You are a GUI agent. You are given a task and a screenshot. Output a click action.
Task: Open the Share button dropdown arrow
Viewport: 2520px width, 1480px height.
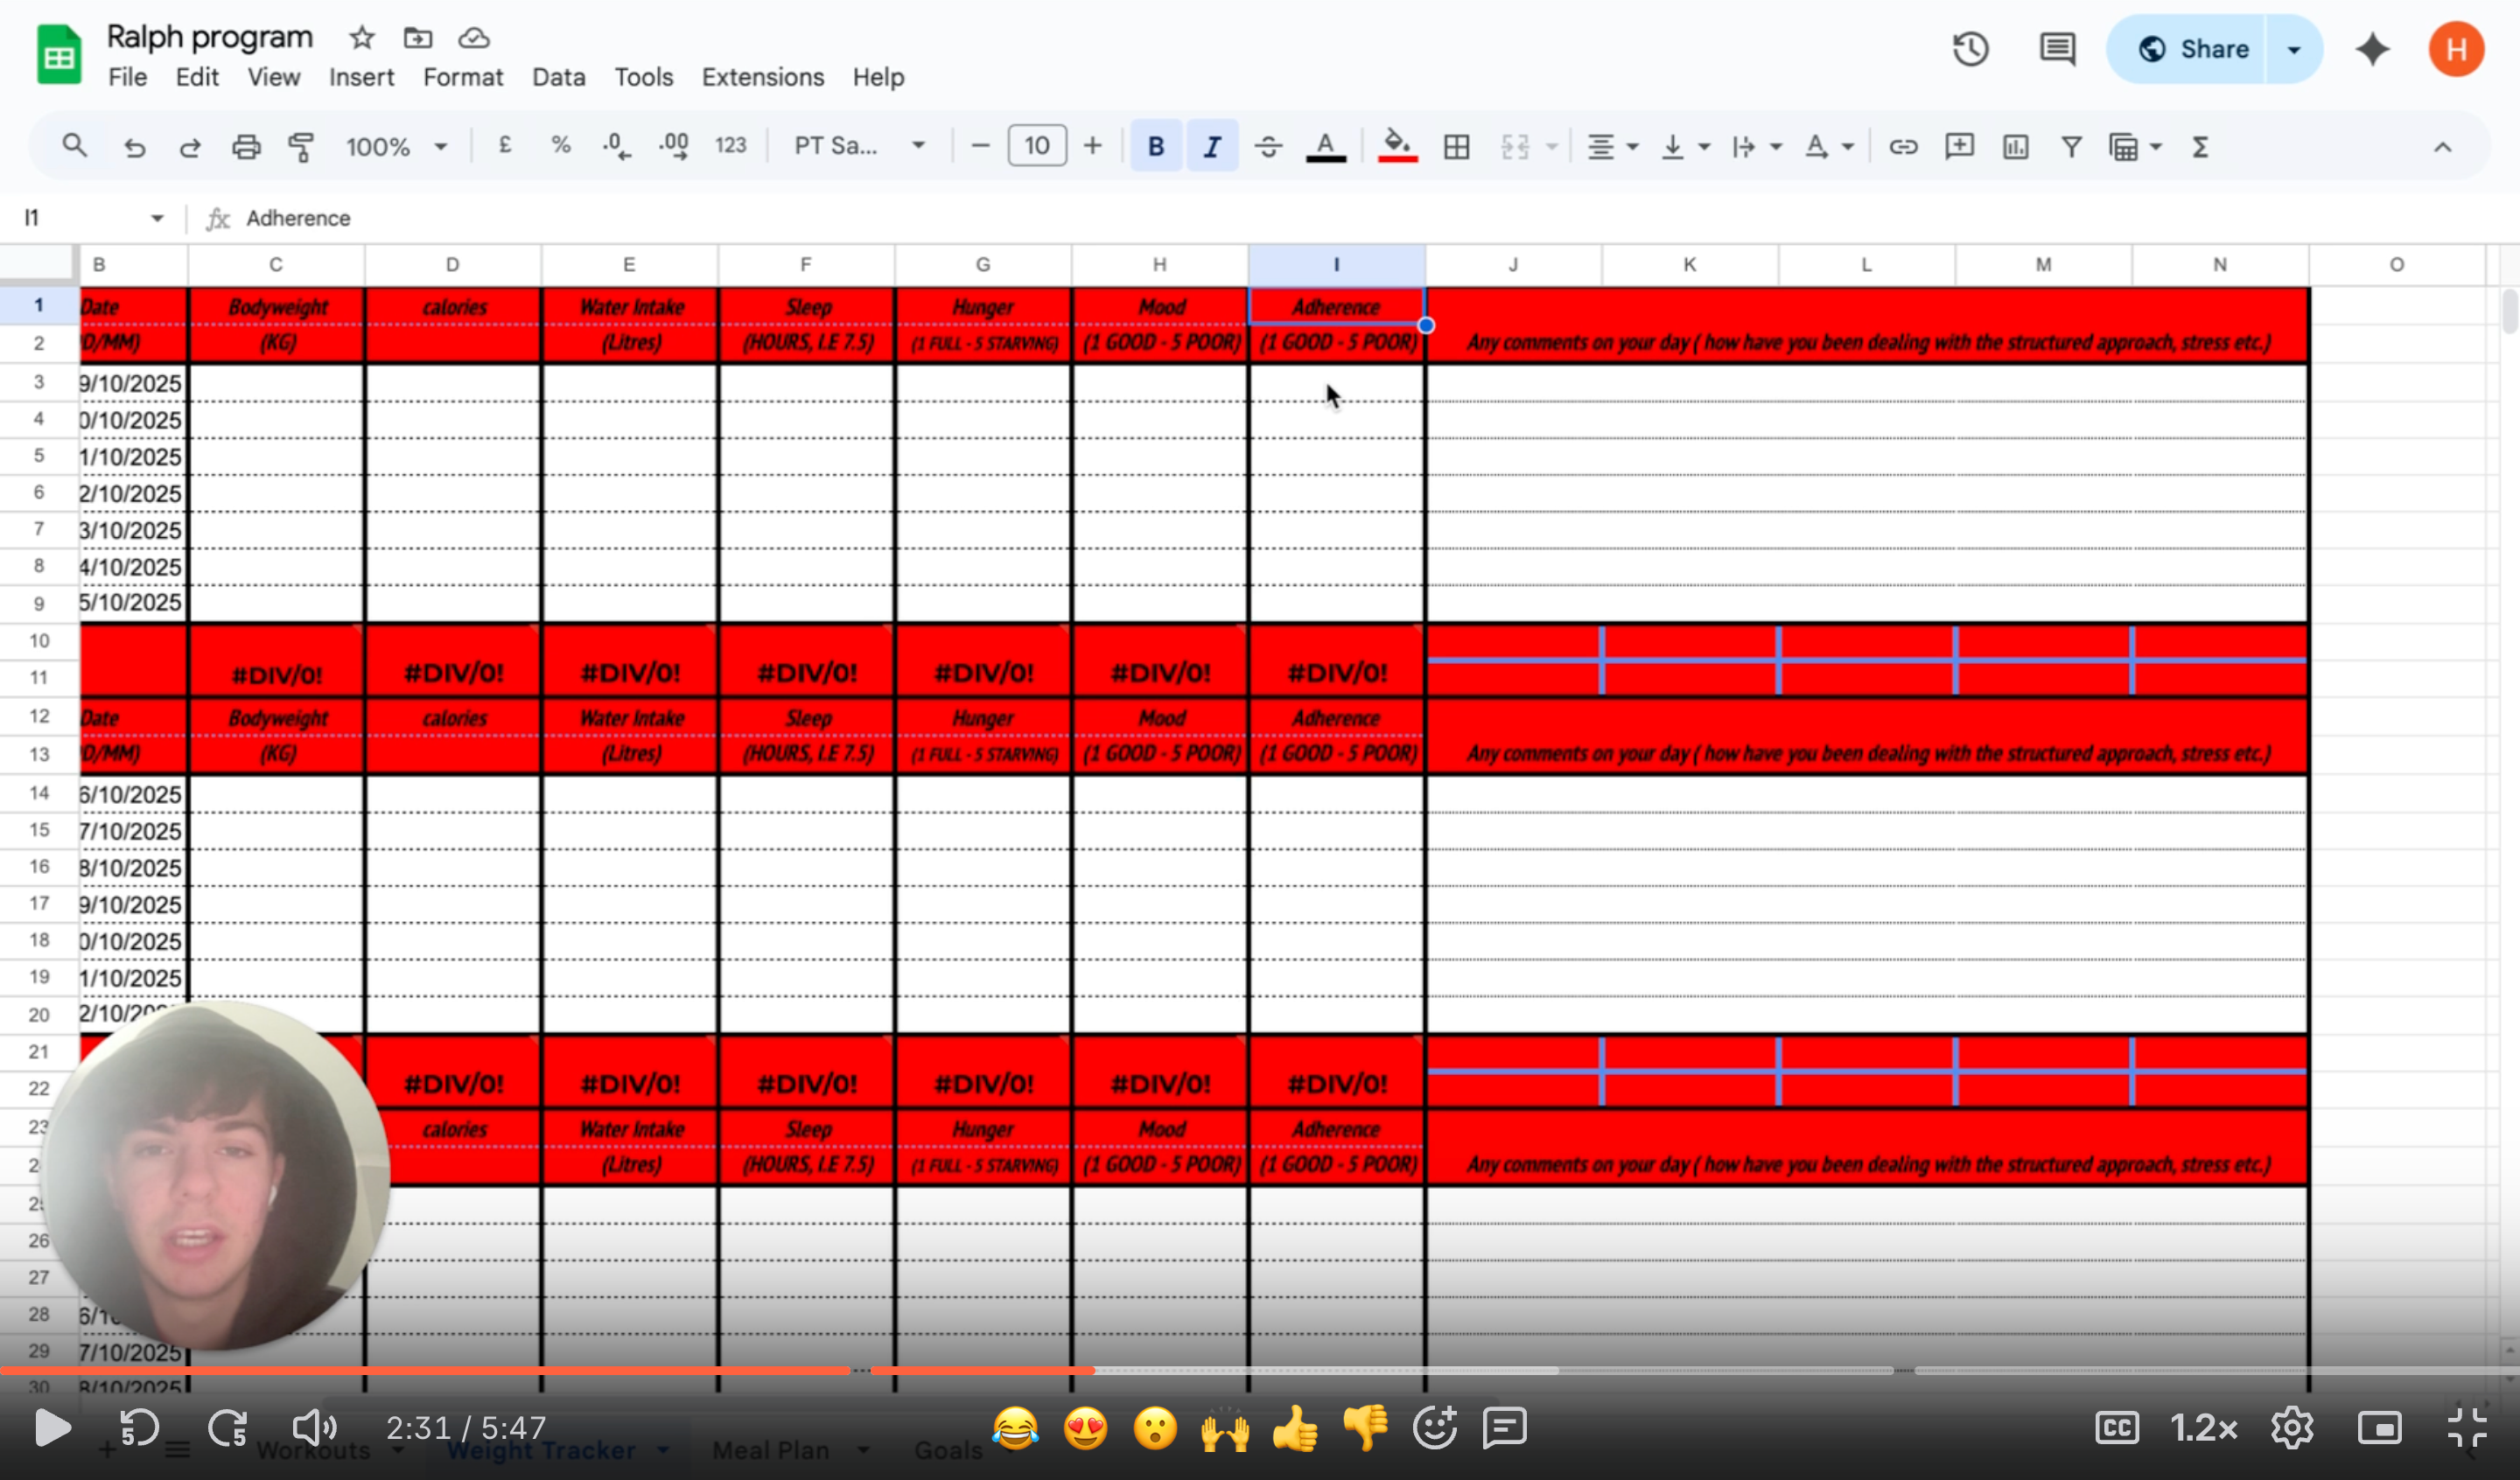(2294, 49)
